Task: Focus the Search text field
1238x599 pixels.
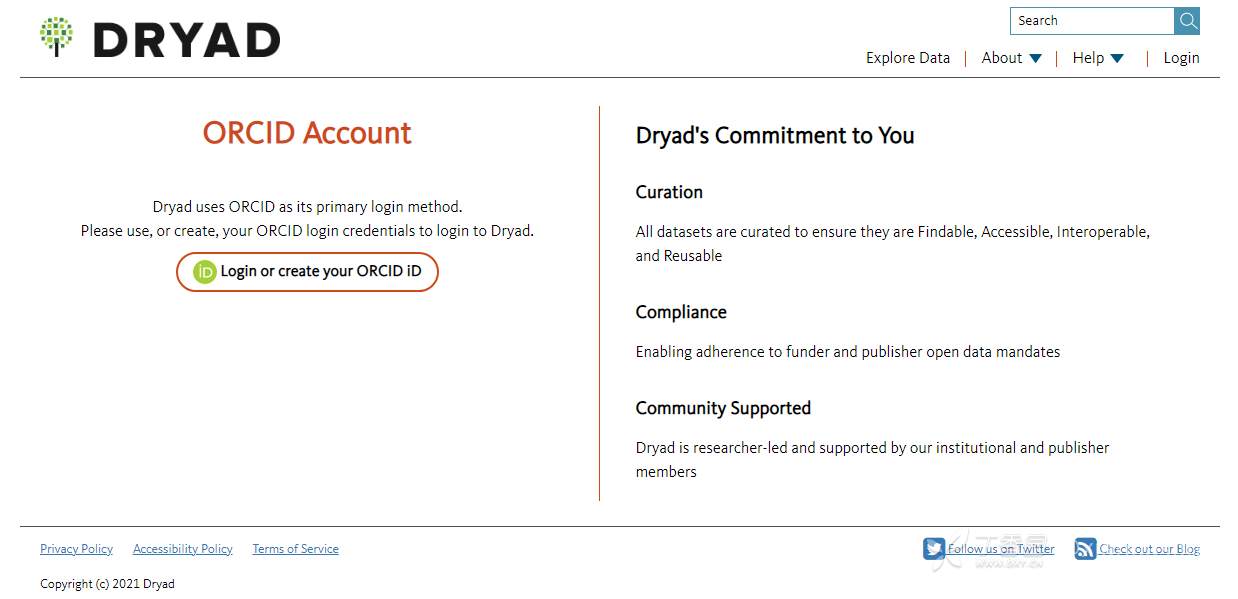Action: 1092,21
